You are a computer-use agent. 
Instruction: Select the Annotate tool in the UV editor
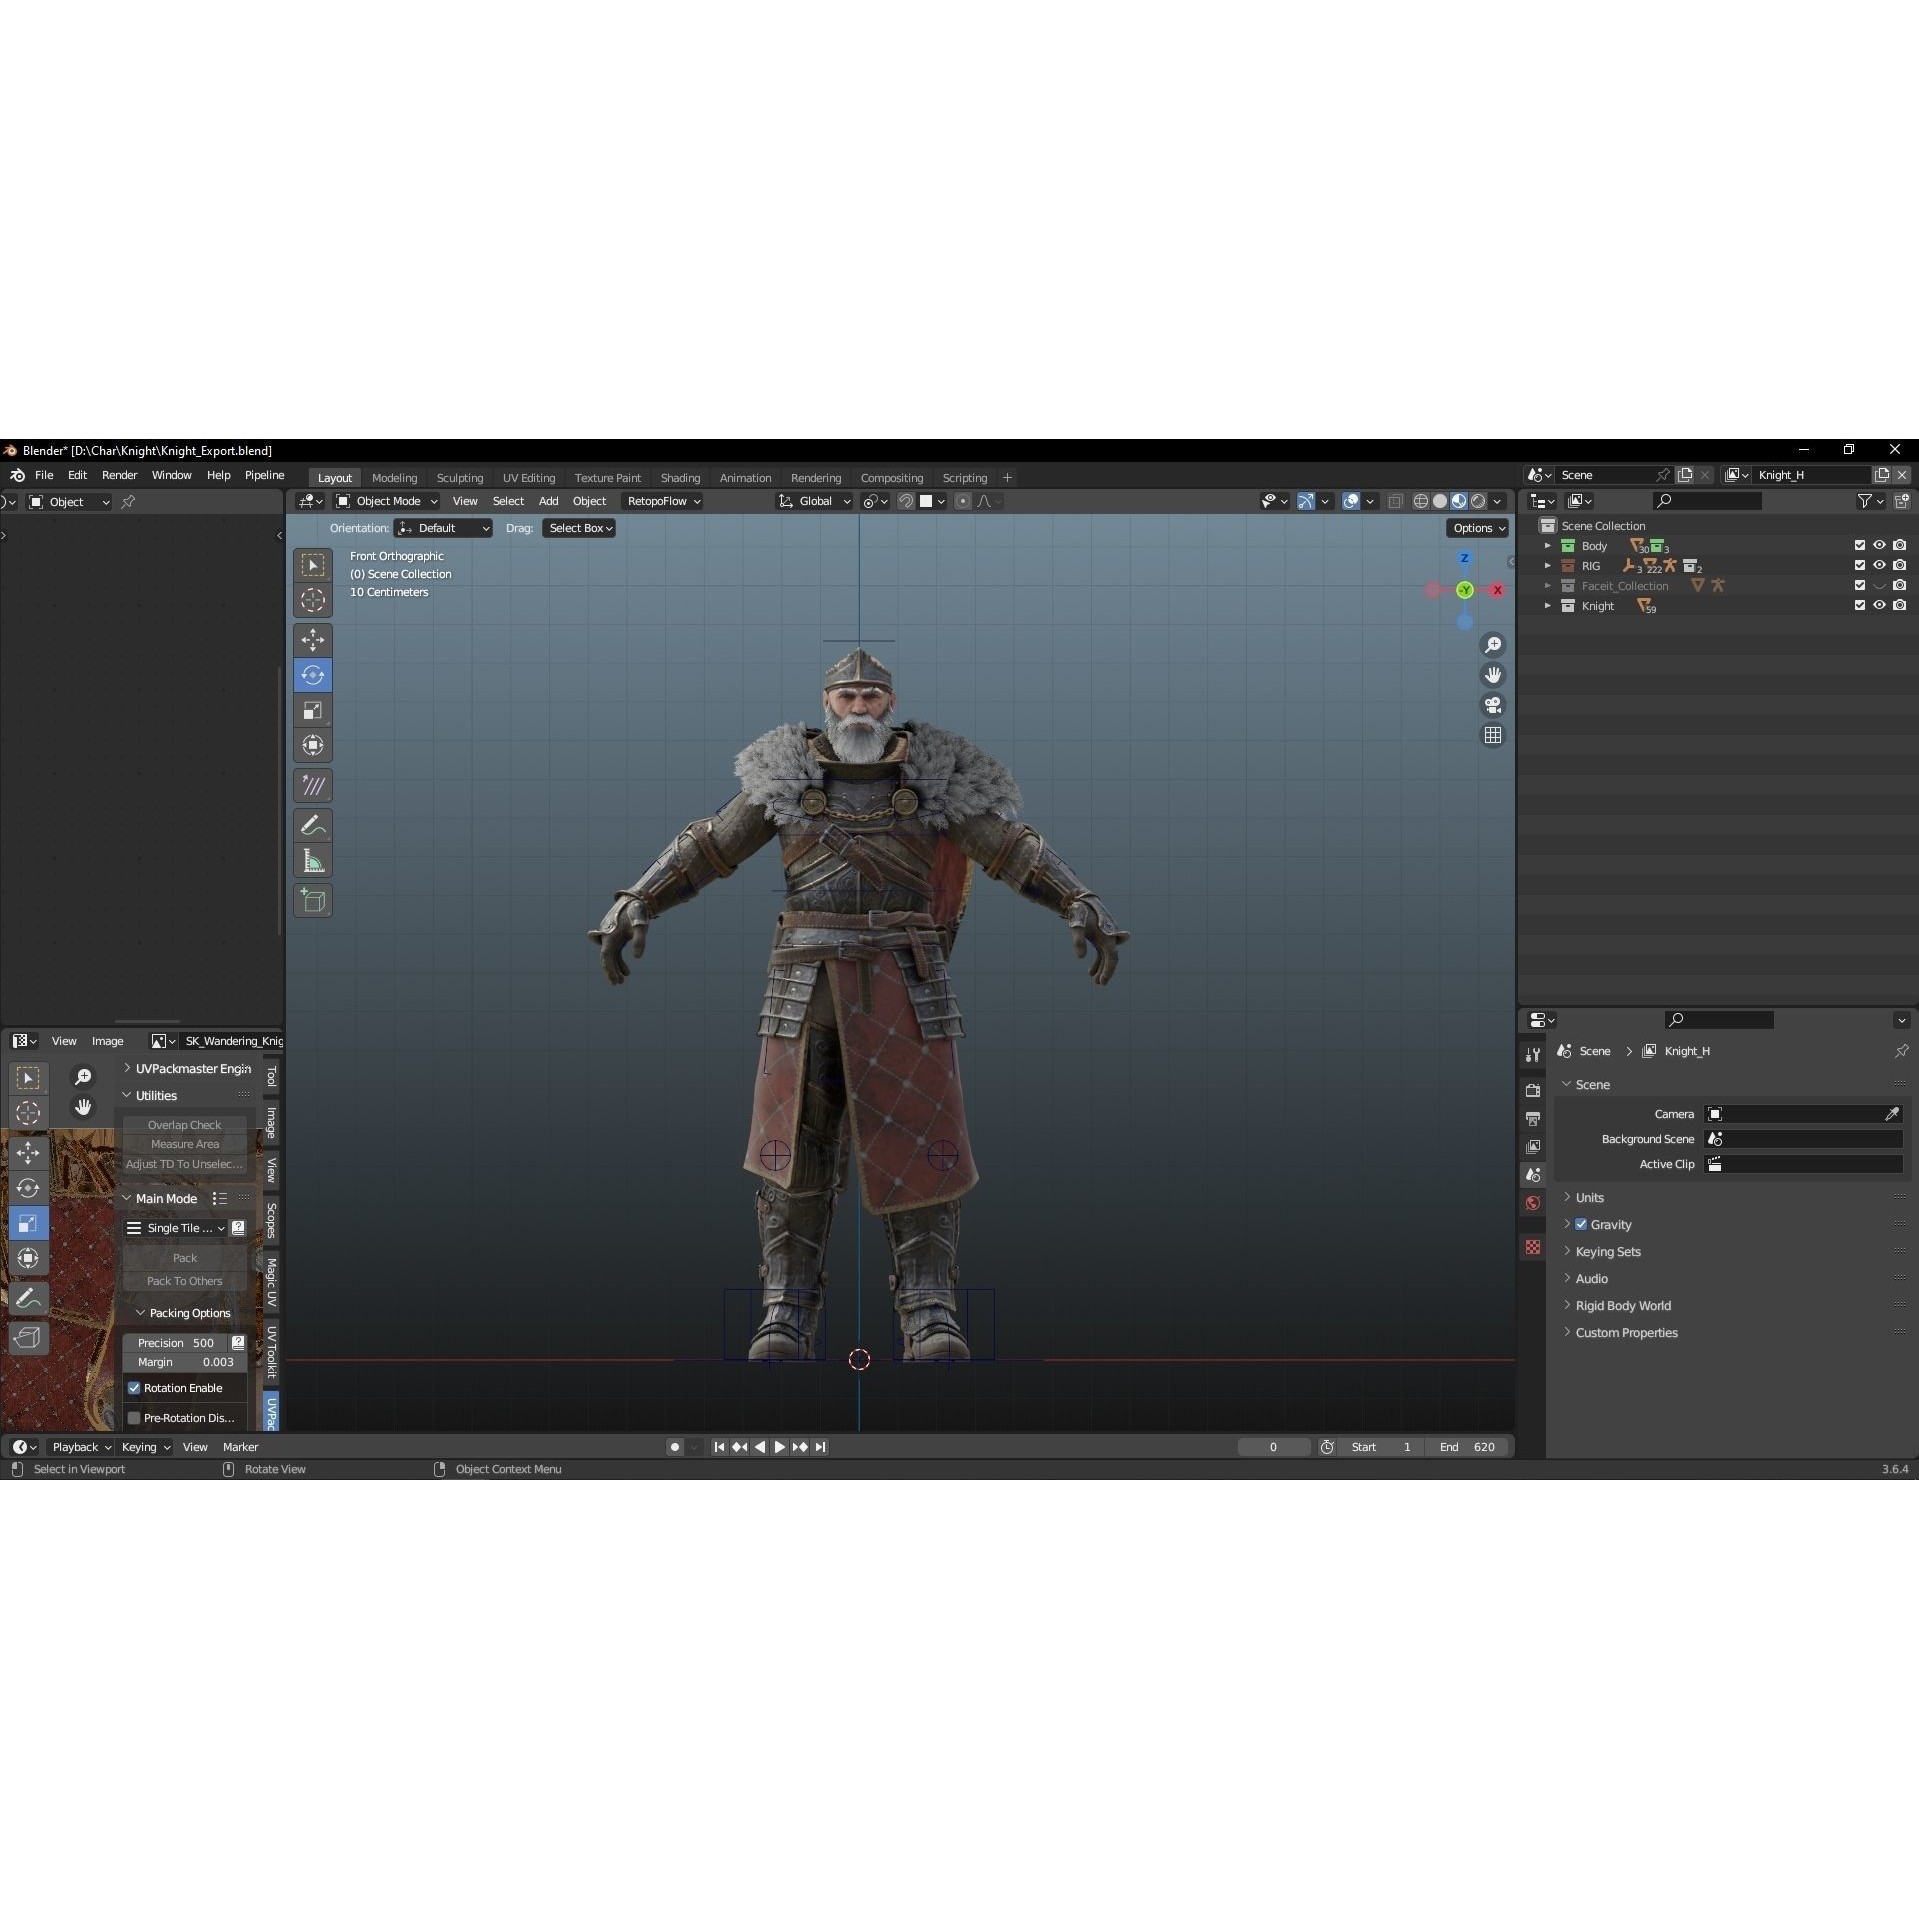[x=29, y=1298]
